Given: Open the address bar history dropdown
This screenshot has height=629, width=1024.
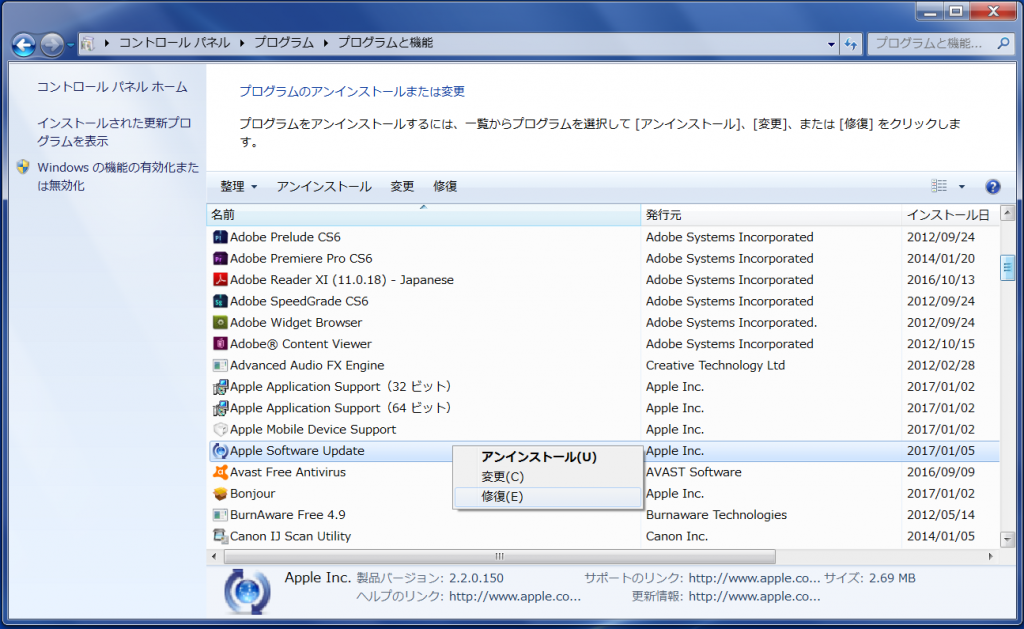Looking at the screenshot, I should click(x=831, y=44).
